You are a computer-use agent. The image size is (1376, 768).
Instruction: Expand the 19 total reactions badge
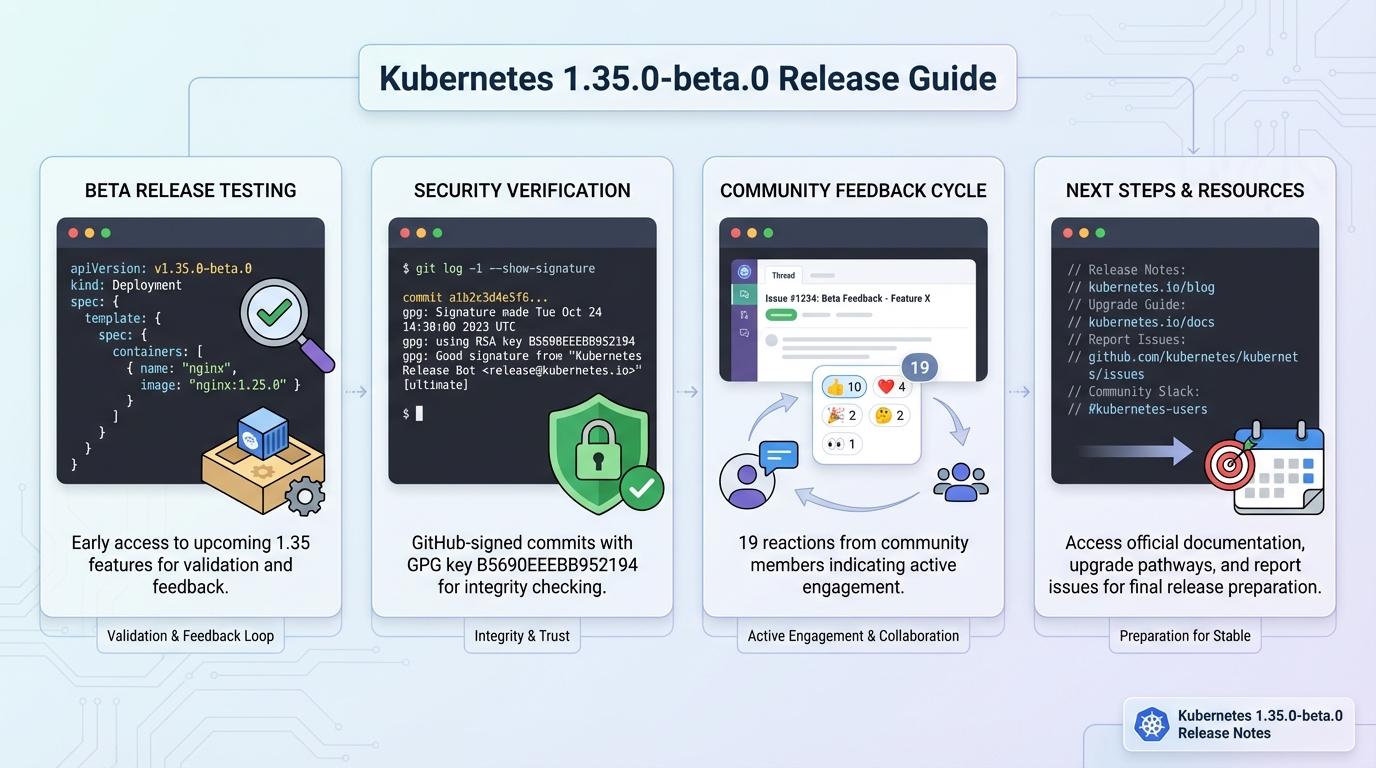(x=918, y=367)
